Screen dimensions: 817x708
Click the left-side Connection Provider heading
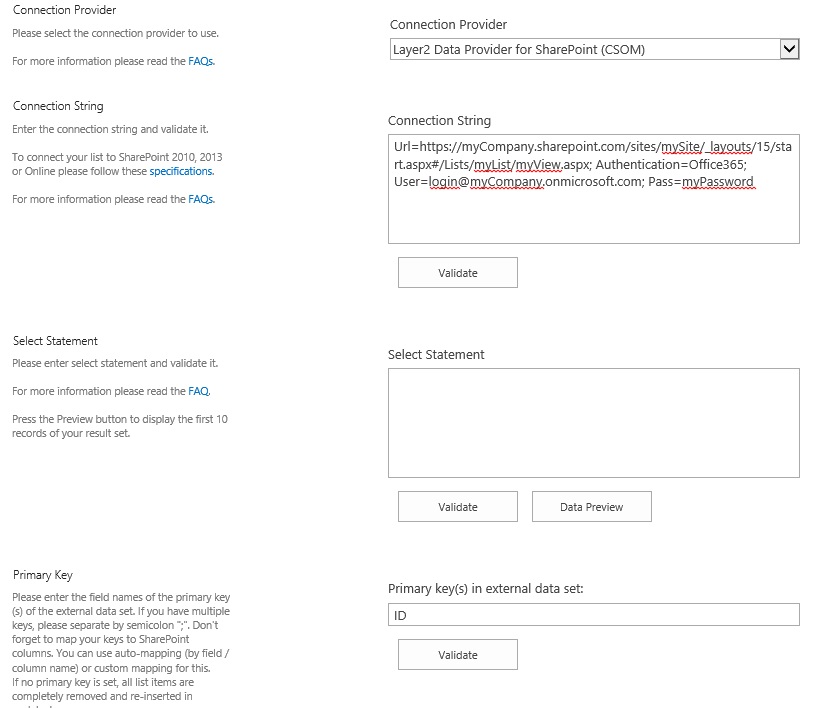click(x=64, y=10)
